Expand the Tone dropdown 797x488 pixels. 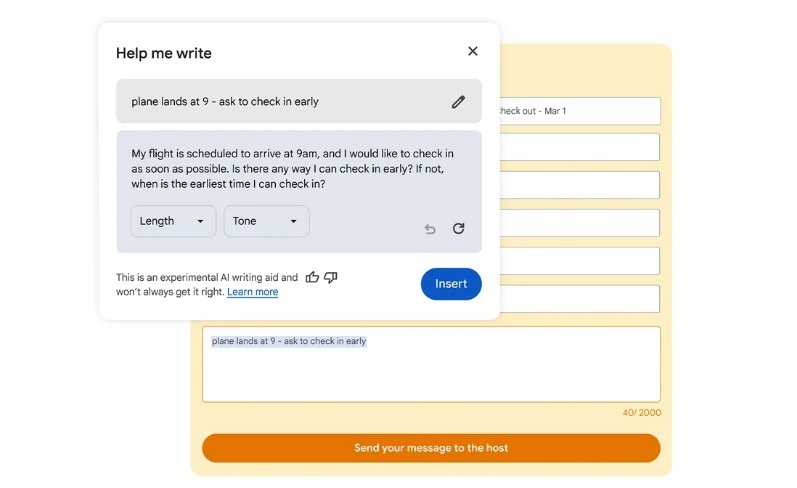266,221
